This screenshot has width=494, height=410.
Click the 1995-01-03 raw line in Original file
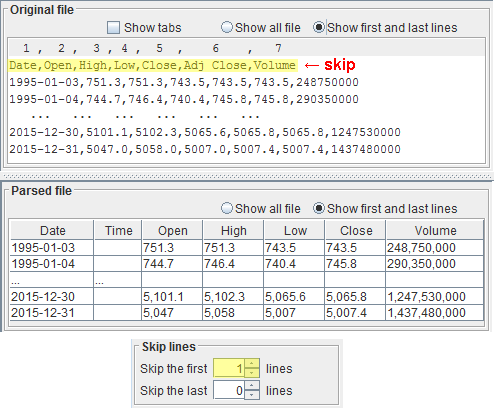point(184,82)
